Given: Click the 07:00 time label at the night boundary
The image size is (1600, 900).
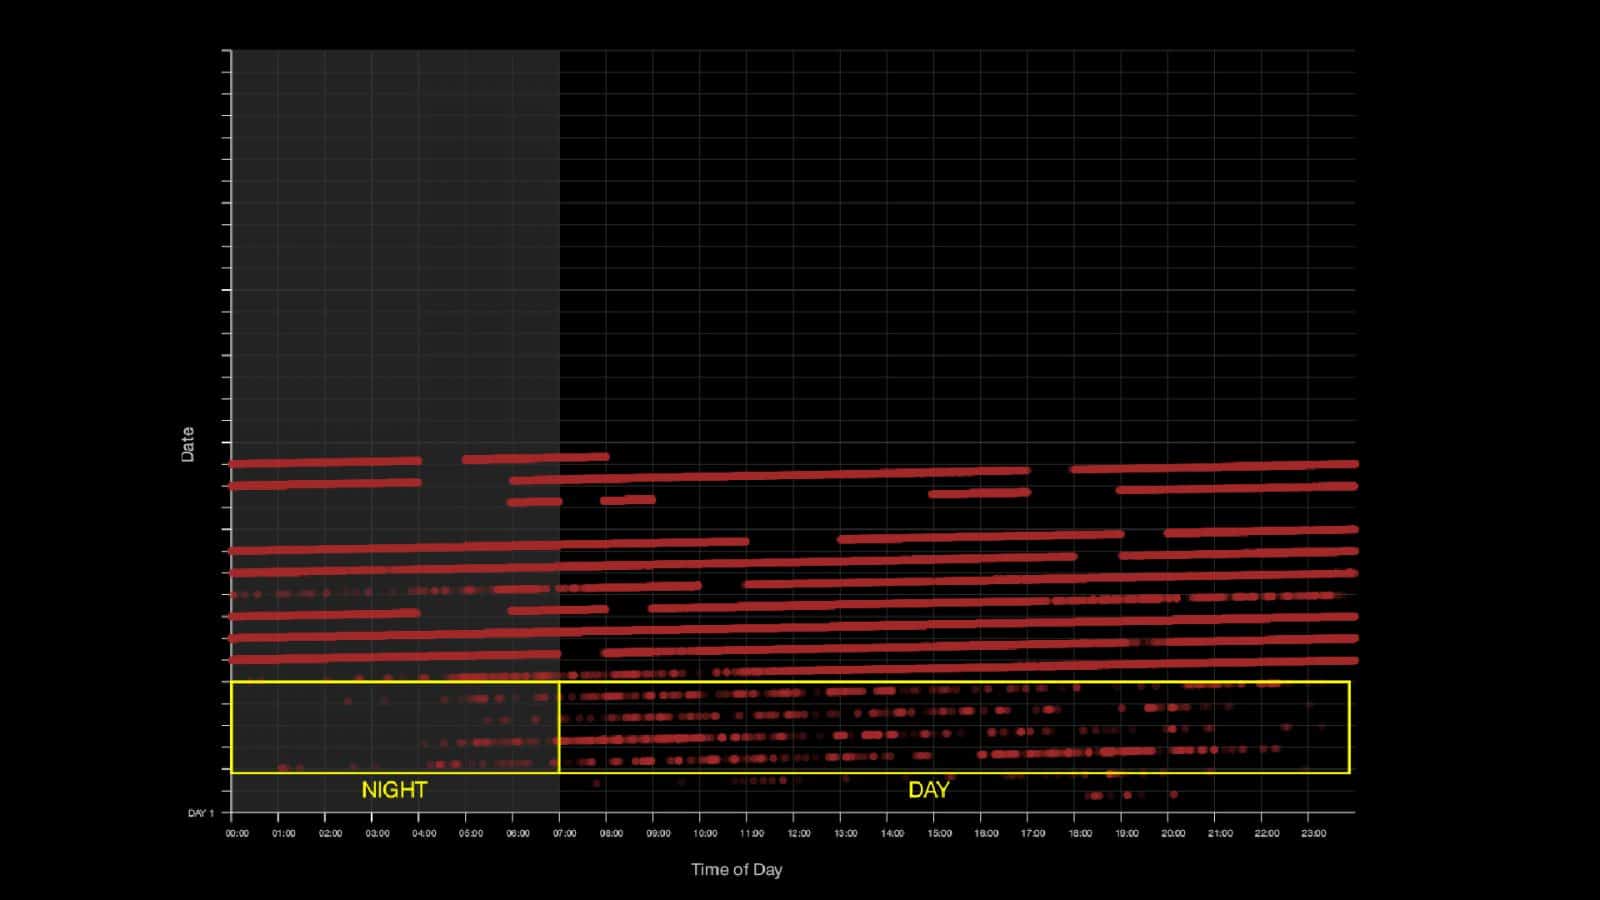Looking at the screenshot, I should click(x=567, y=830).
